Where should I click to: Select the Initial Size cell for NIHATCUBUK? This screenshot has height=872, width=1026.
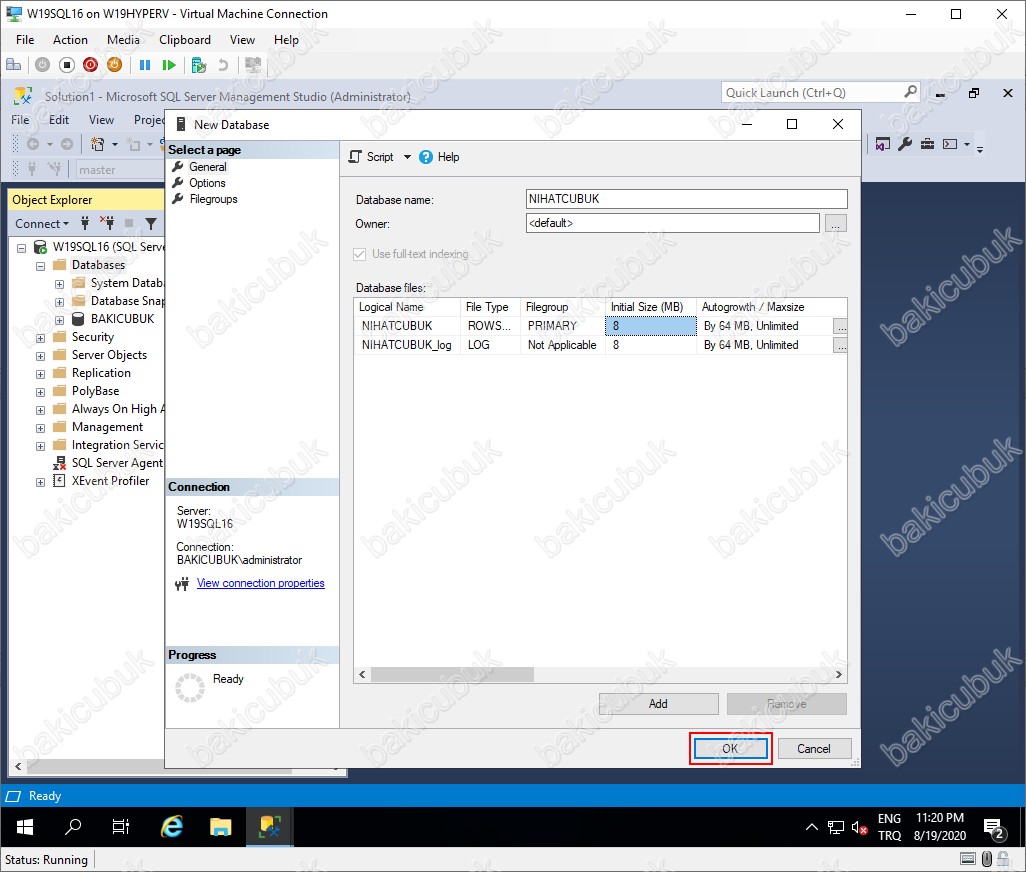click(x=650, y=326)
